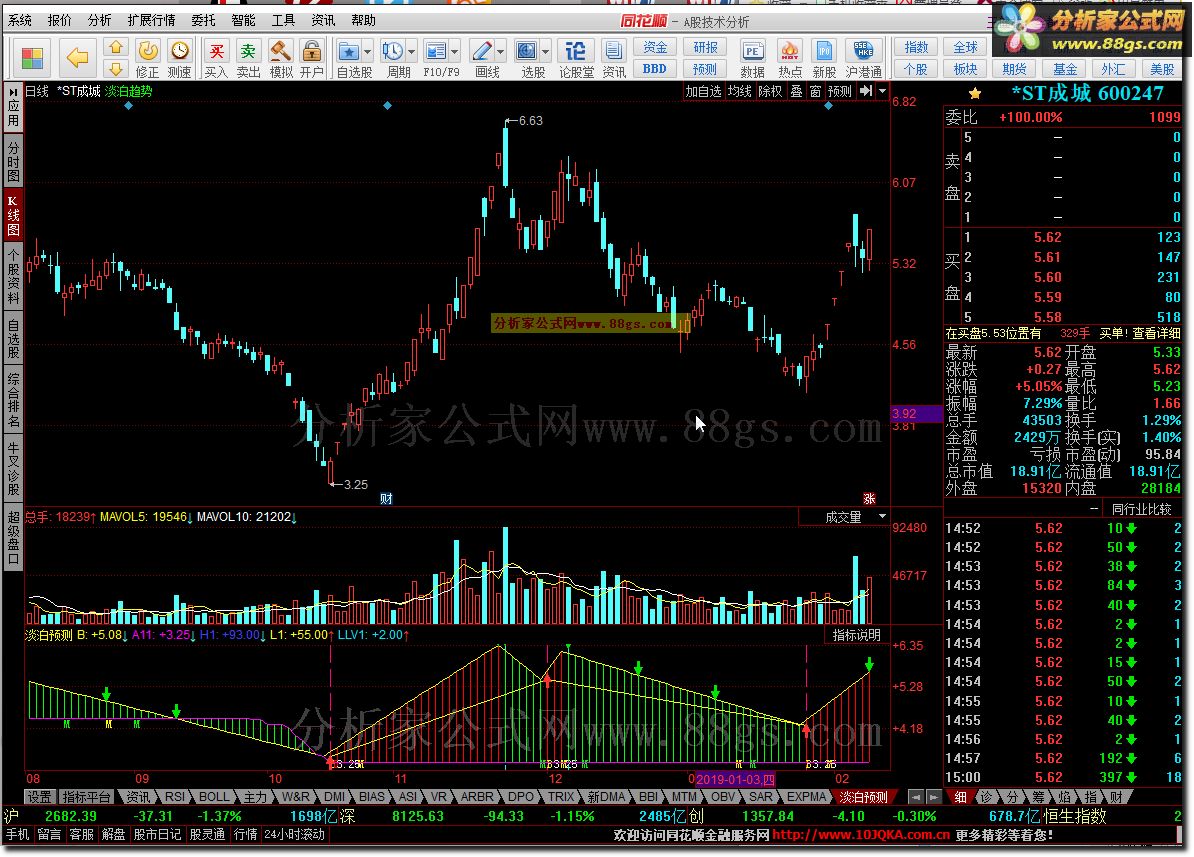Click the down arrow icon in toolbar
The width and height of the screenshot is (1194, 857).
[116, 69]
